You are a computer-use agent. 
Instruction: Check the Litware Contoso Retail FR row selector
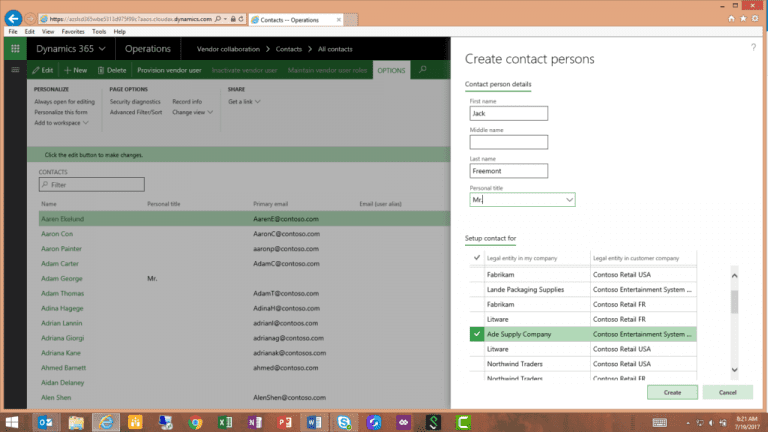click(x=477, y=319)
